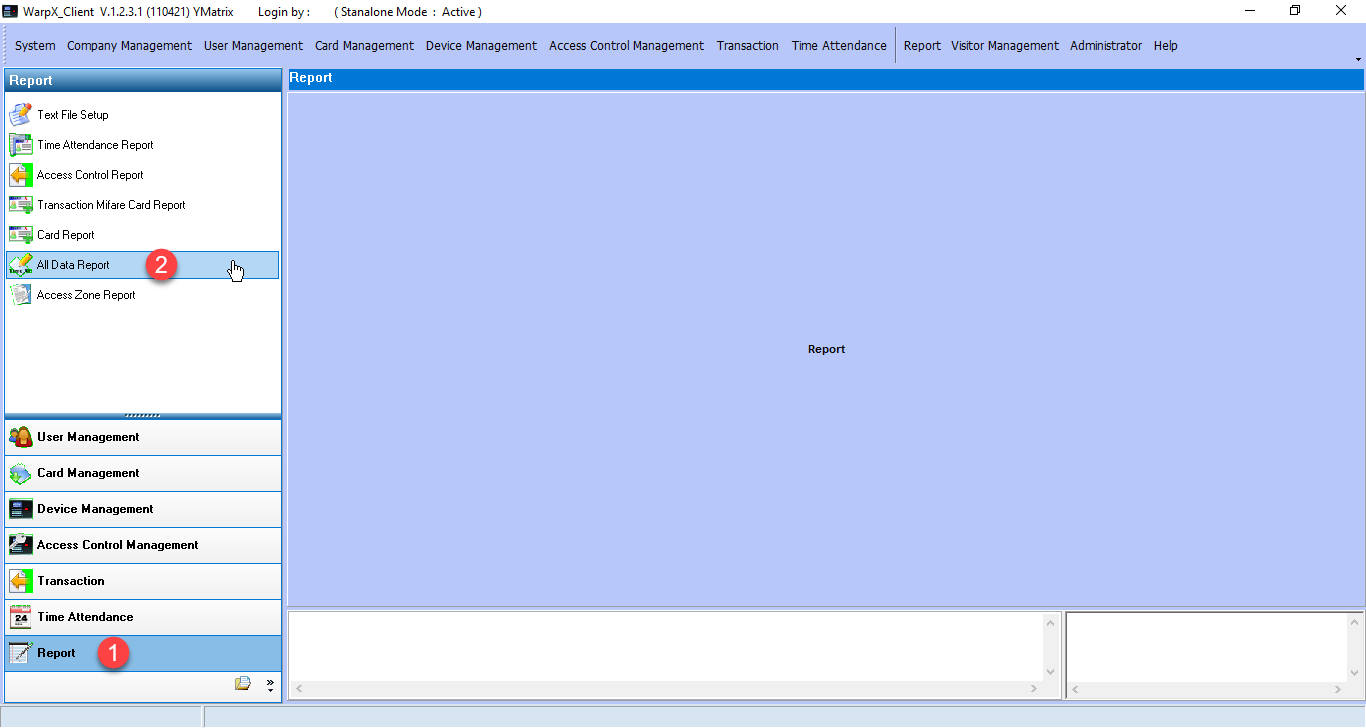Open the Time Attendance menu in the menu bar
1366x728 pixels.
839,45
